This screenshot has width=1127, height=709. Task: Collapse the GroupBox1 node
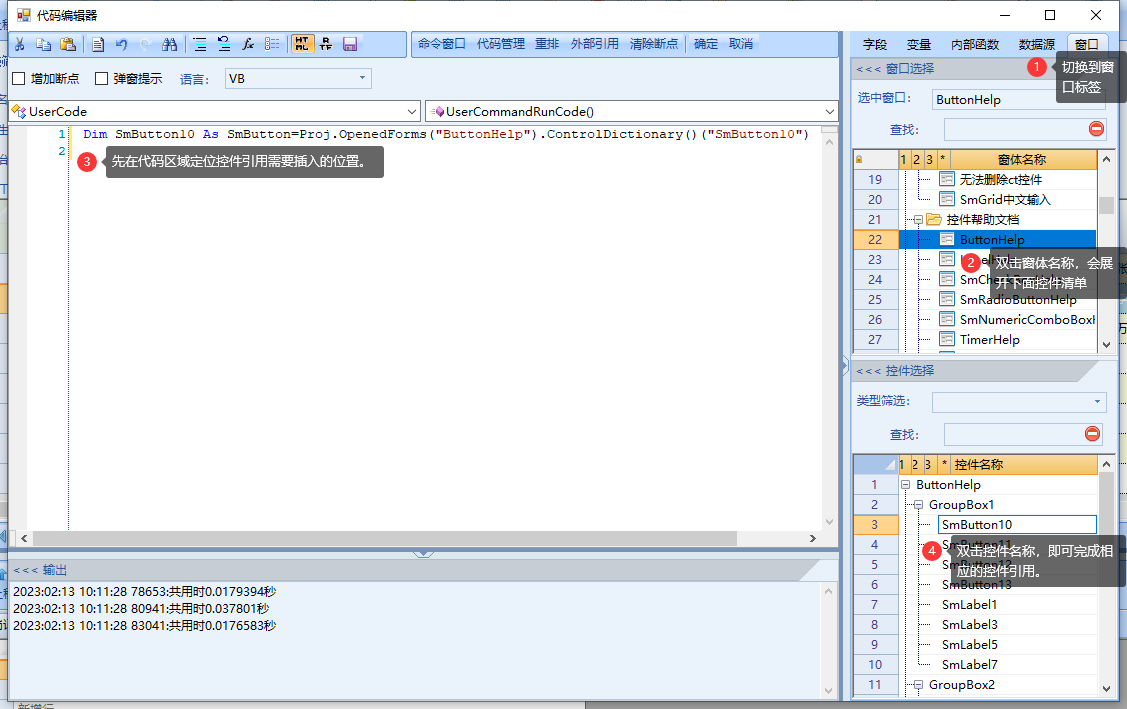918,505
